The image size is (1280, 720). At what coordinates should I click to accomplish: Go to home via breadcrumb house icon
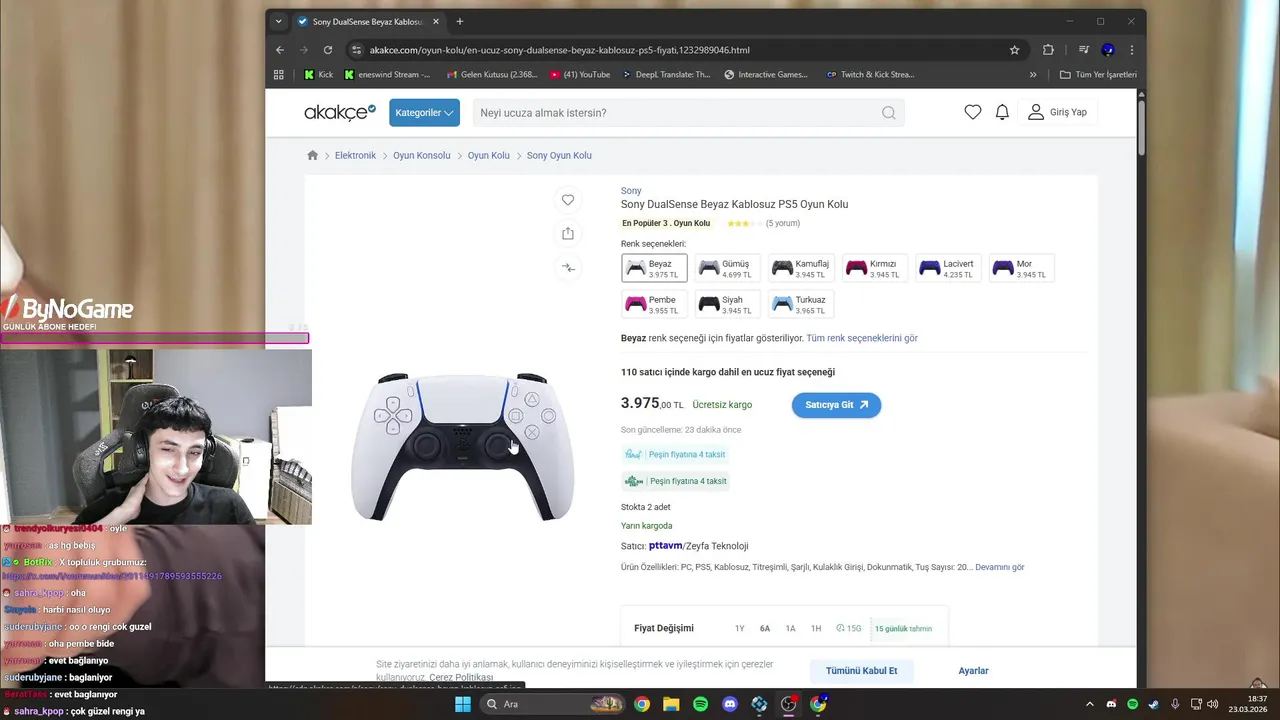pos(312,155)
